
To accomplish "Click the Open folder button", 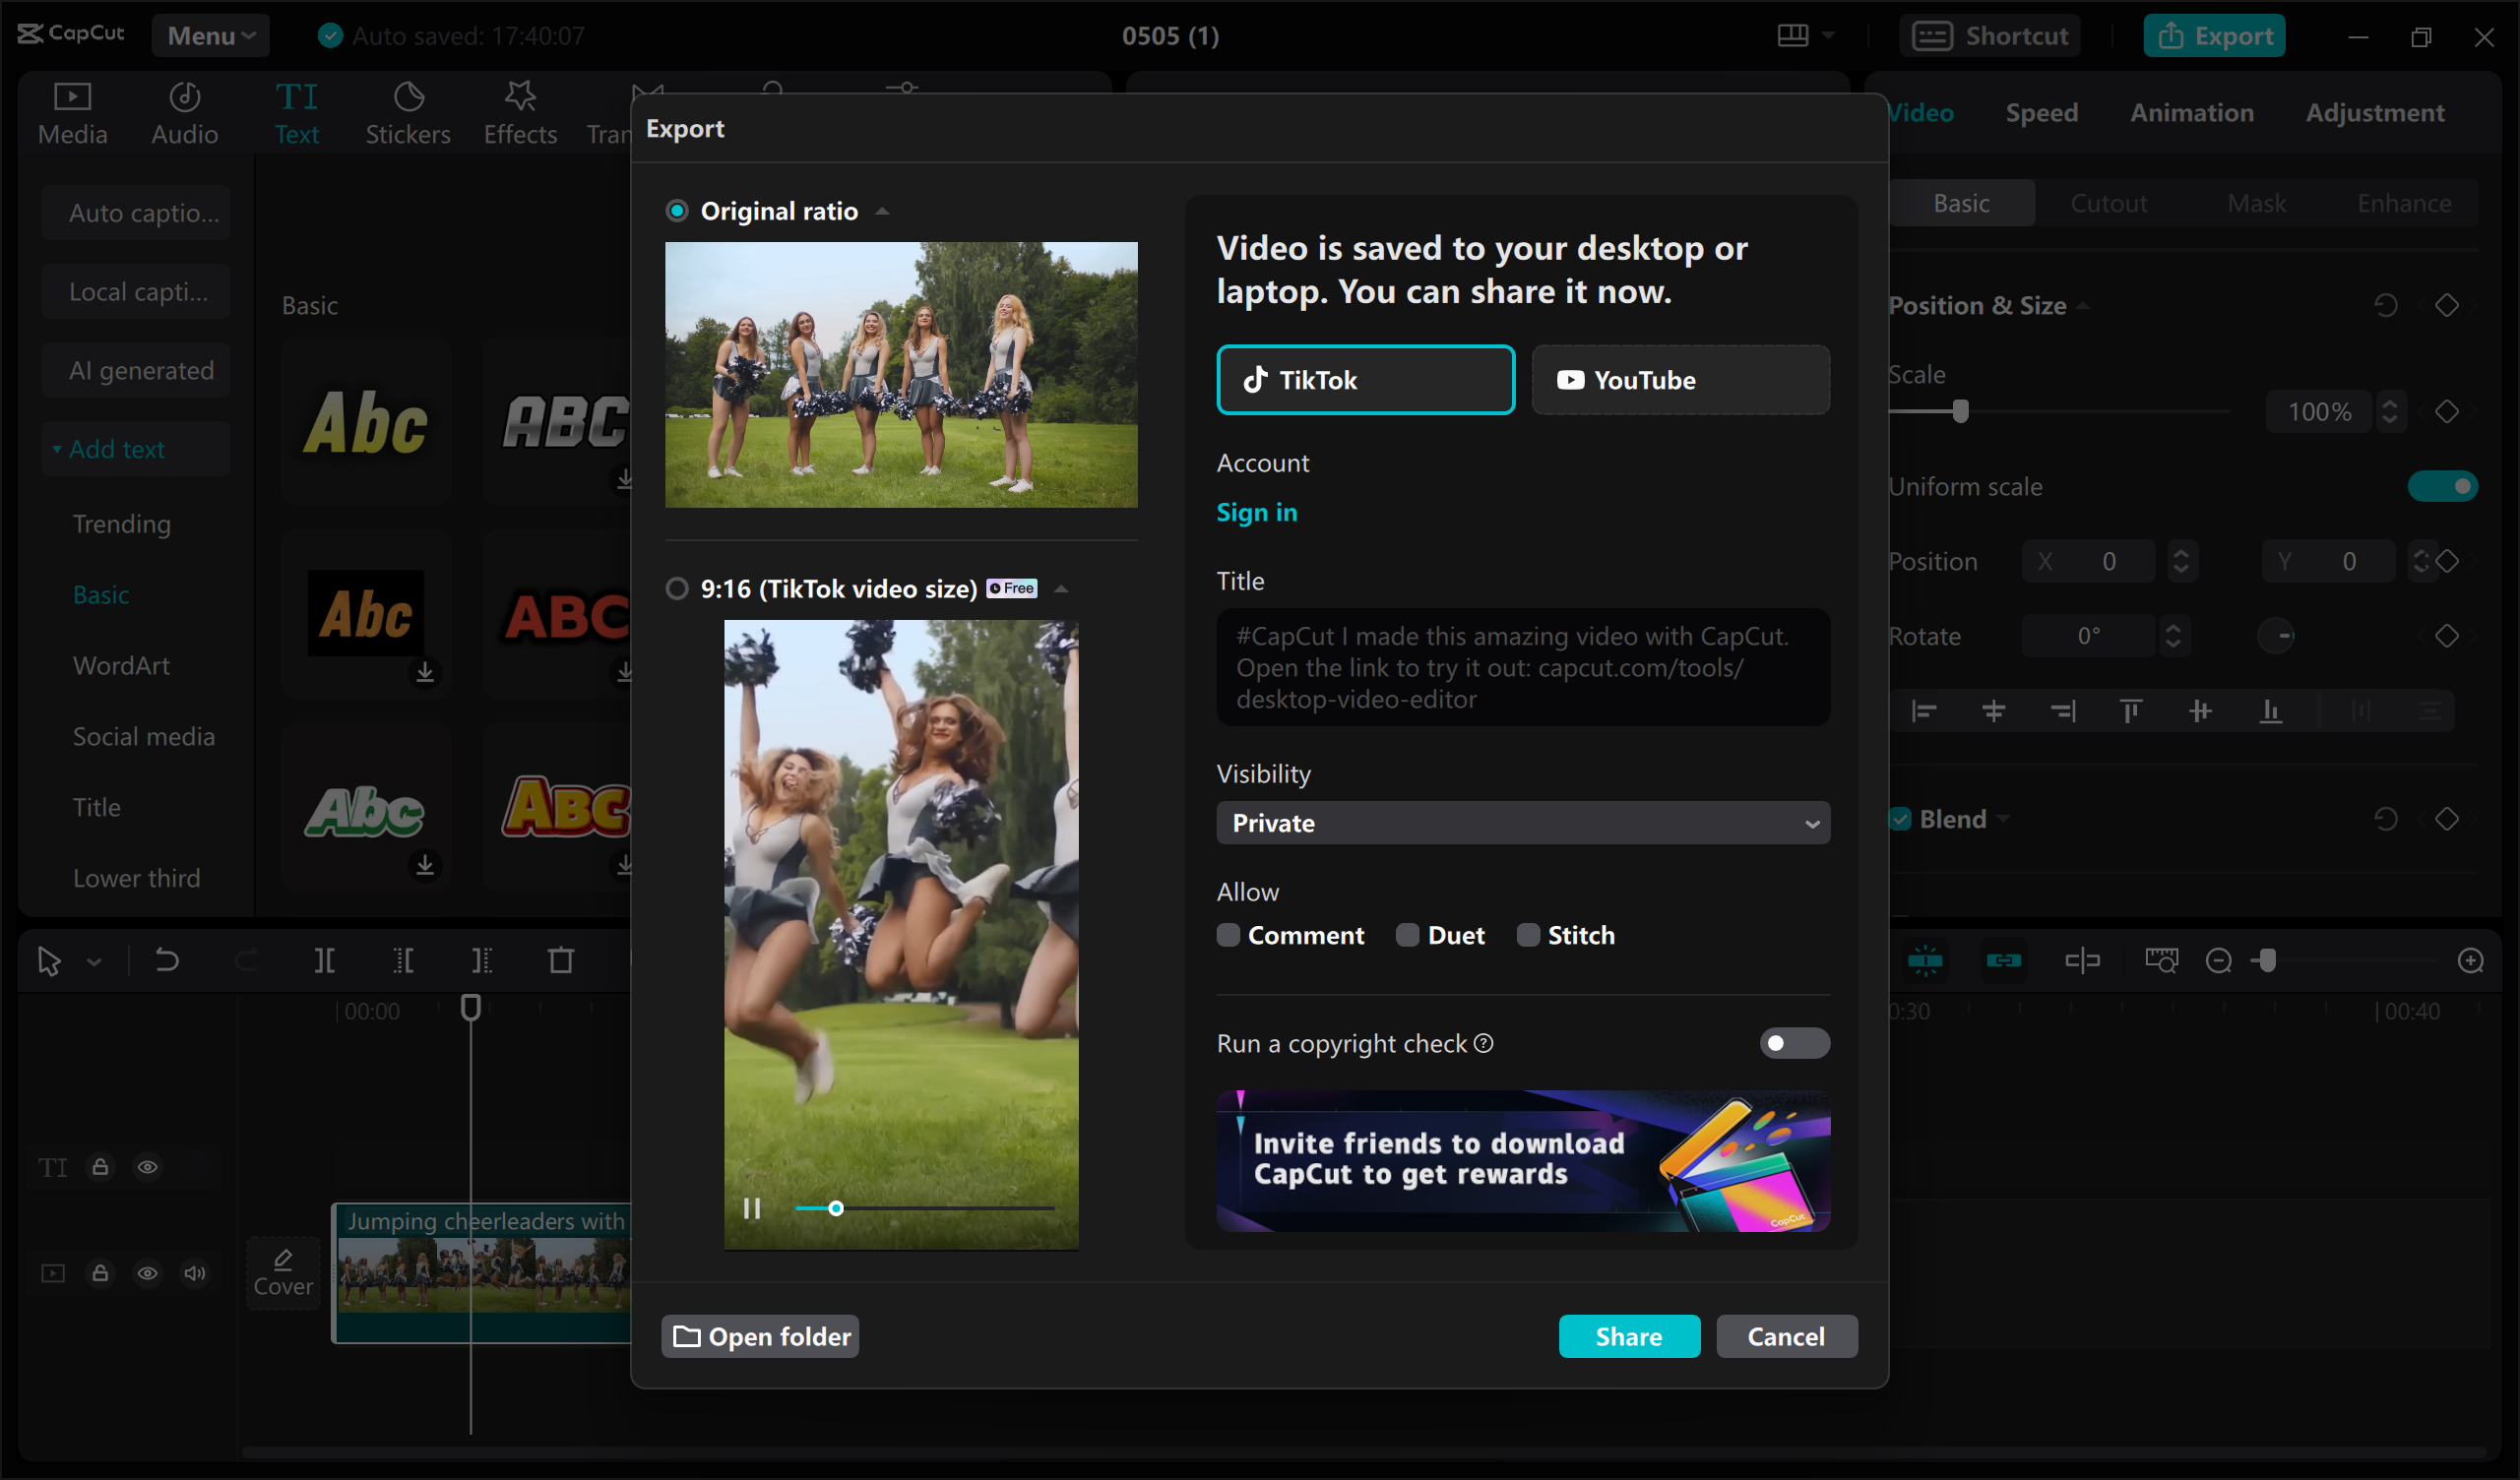I will [760, 1336].
